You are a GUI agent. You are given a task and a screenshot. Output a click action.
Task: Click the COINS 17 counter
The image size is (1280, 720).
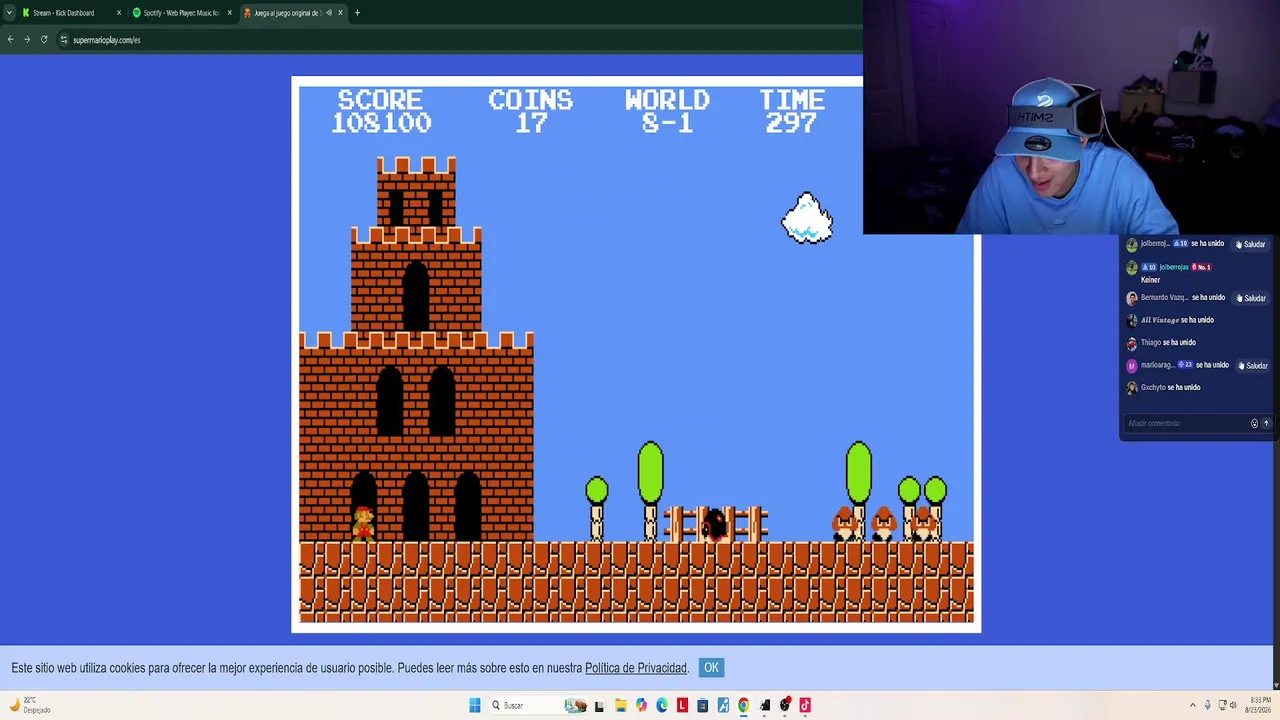coord(531,112)
